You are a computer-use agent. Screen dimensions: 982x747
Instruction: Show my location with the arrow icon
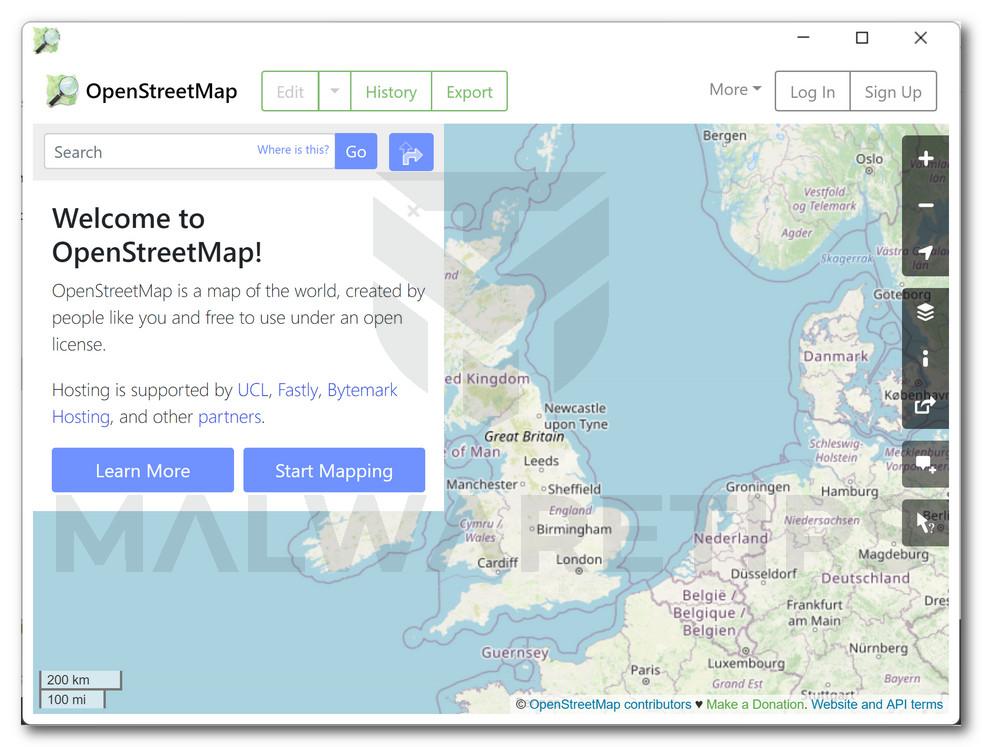pyautogui.click(x=925, y=252)
